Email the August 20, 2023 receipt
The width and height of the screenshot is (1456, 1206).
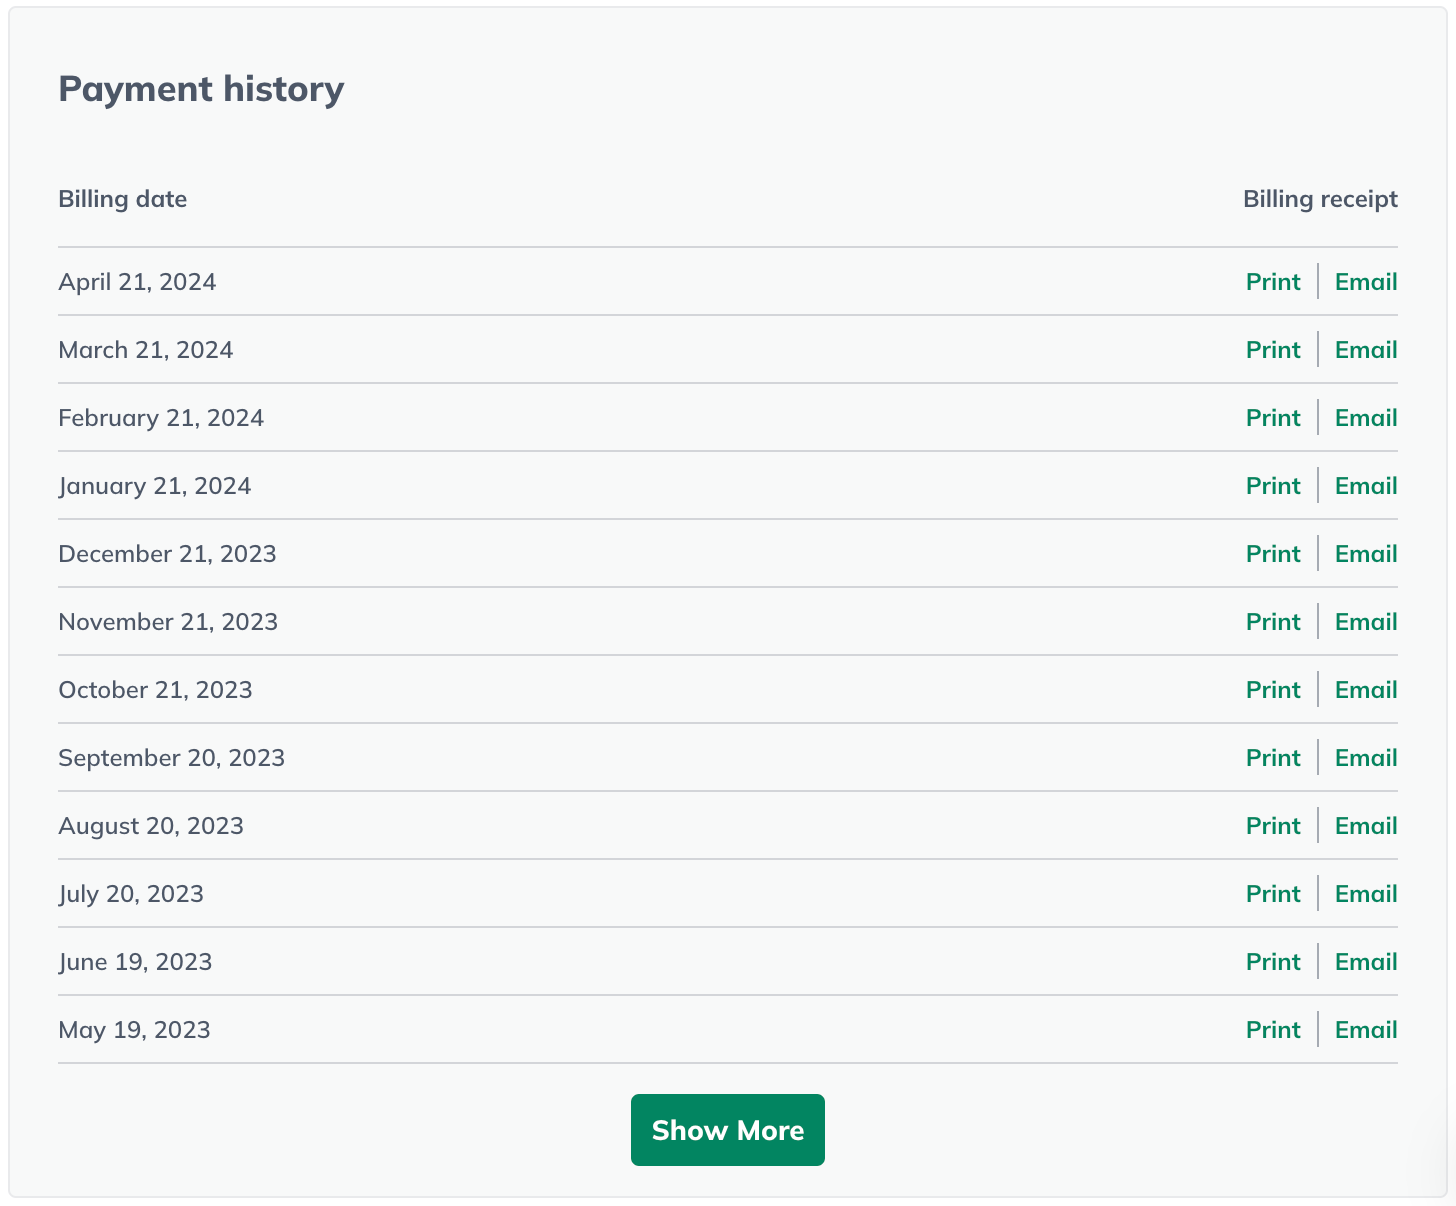pyautogui.click(x=1366, y=826)
